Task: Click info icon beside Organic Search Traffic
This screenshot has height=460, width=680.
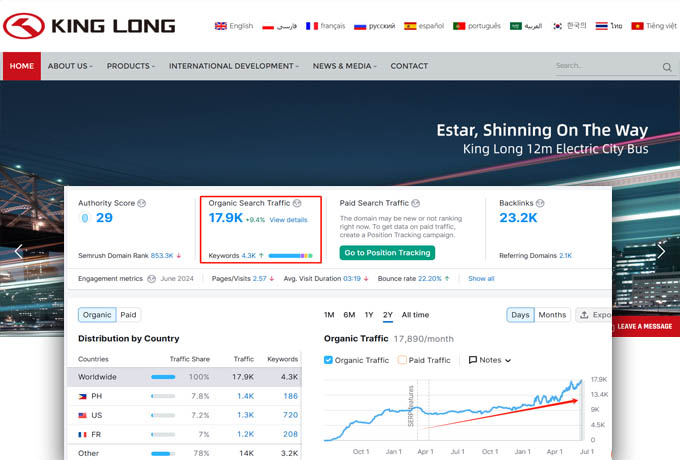Action: [x=297, y=203]
